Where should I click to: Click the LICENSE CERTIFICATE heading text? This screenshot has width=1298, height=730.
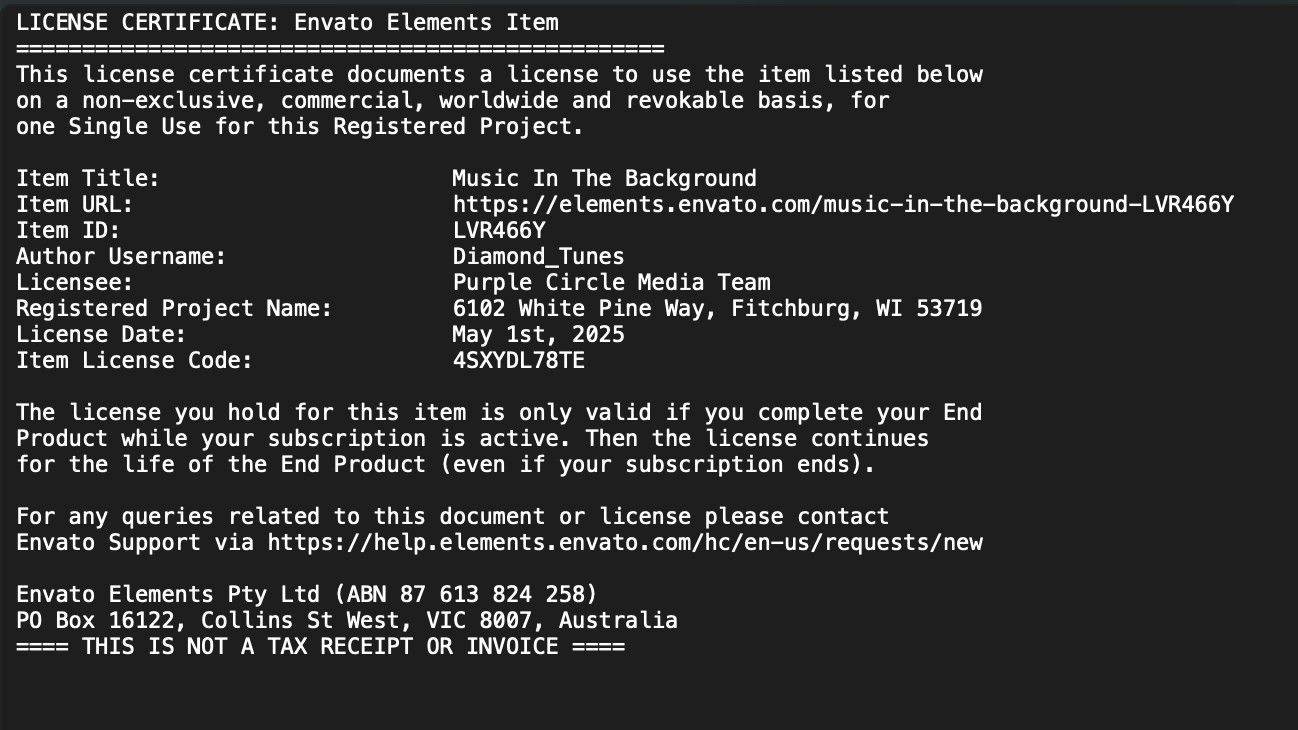point(287,22)
